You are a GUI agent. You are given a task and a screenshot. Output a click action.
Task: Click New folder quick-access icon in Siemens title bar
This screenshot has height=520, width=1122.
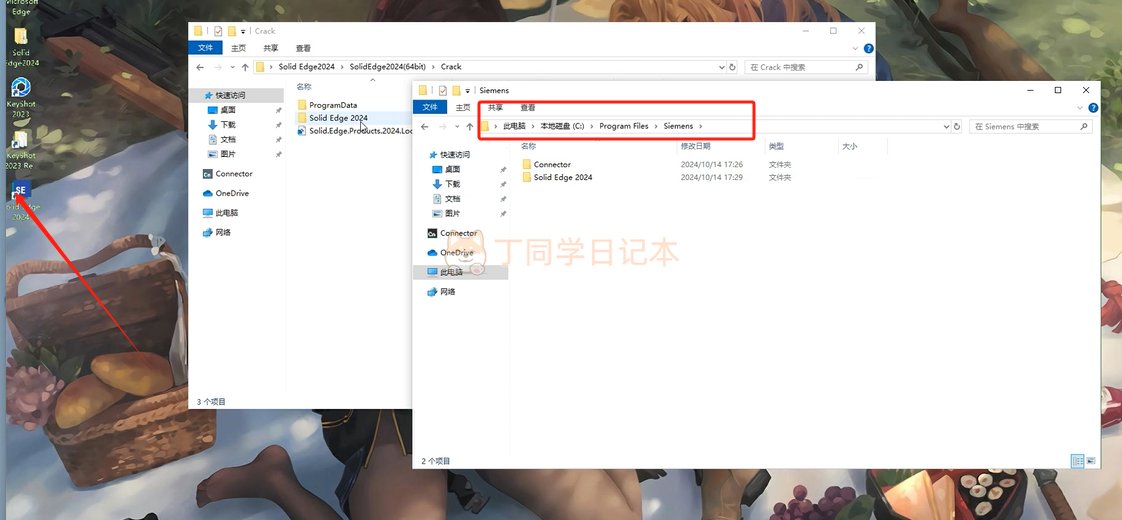tap(456, 90)
